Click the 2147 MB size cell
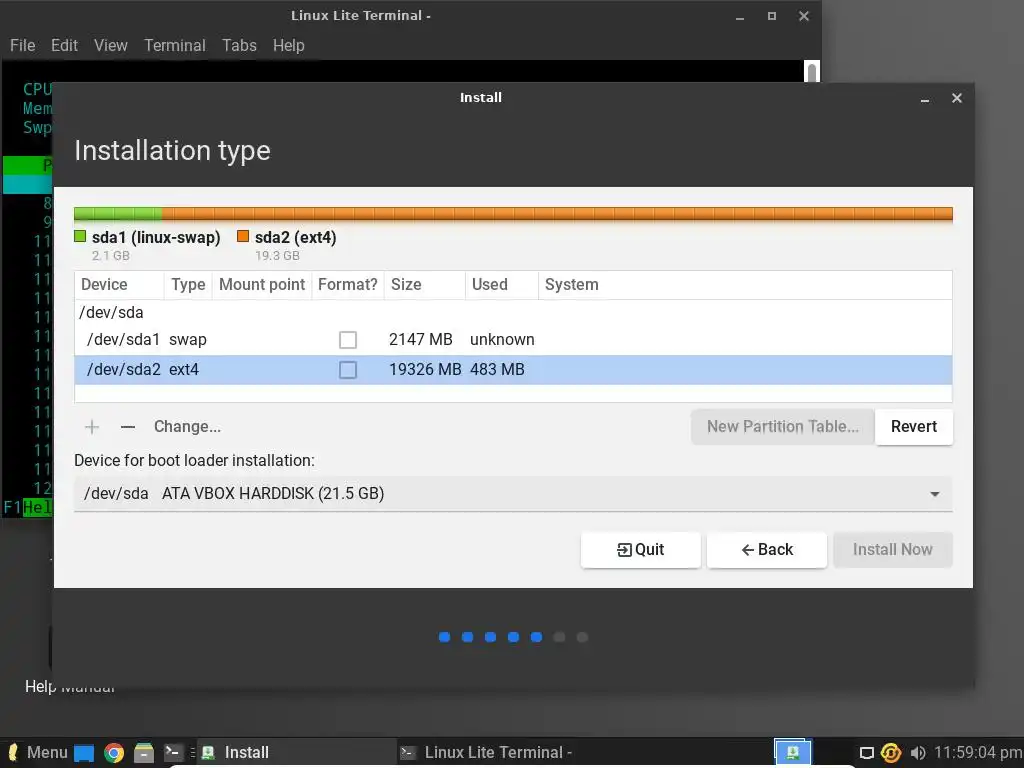The height and width of the screenshot is (768, 1024). pyautogui.click(x=421, y=340)
